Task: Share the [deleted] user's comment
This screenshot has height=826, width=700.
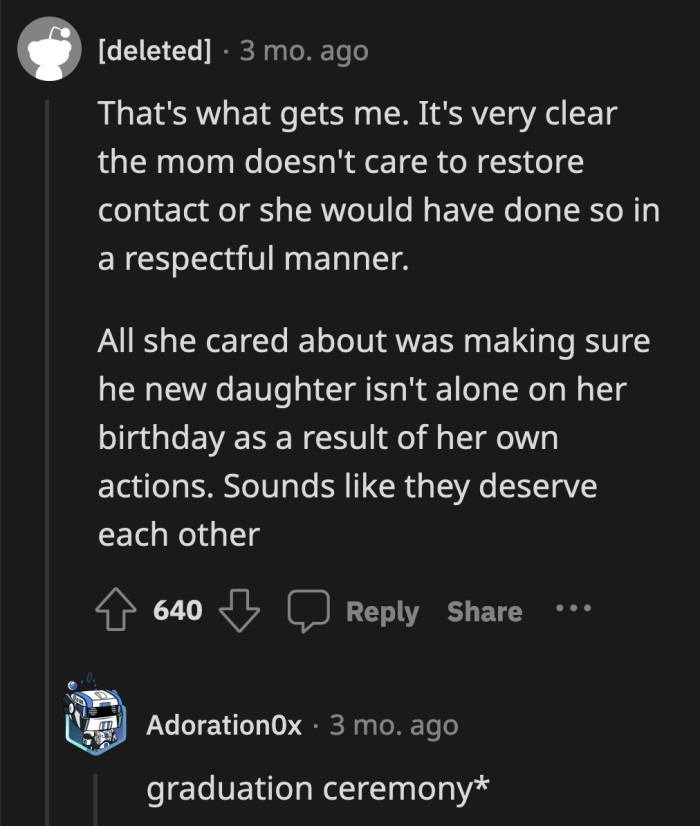Action: pos(484,611)
